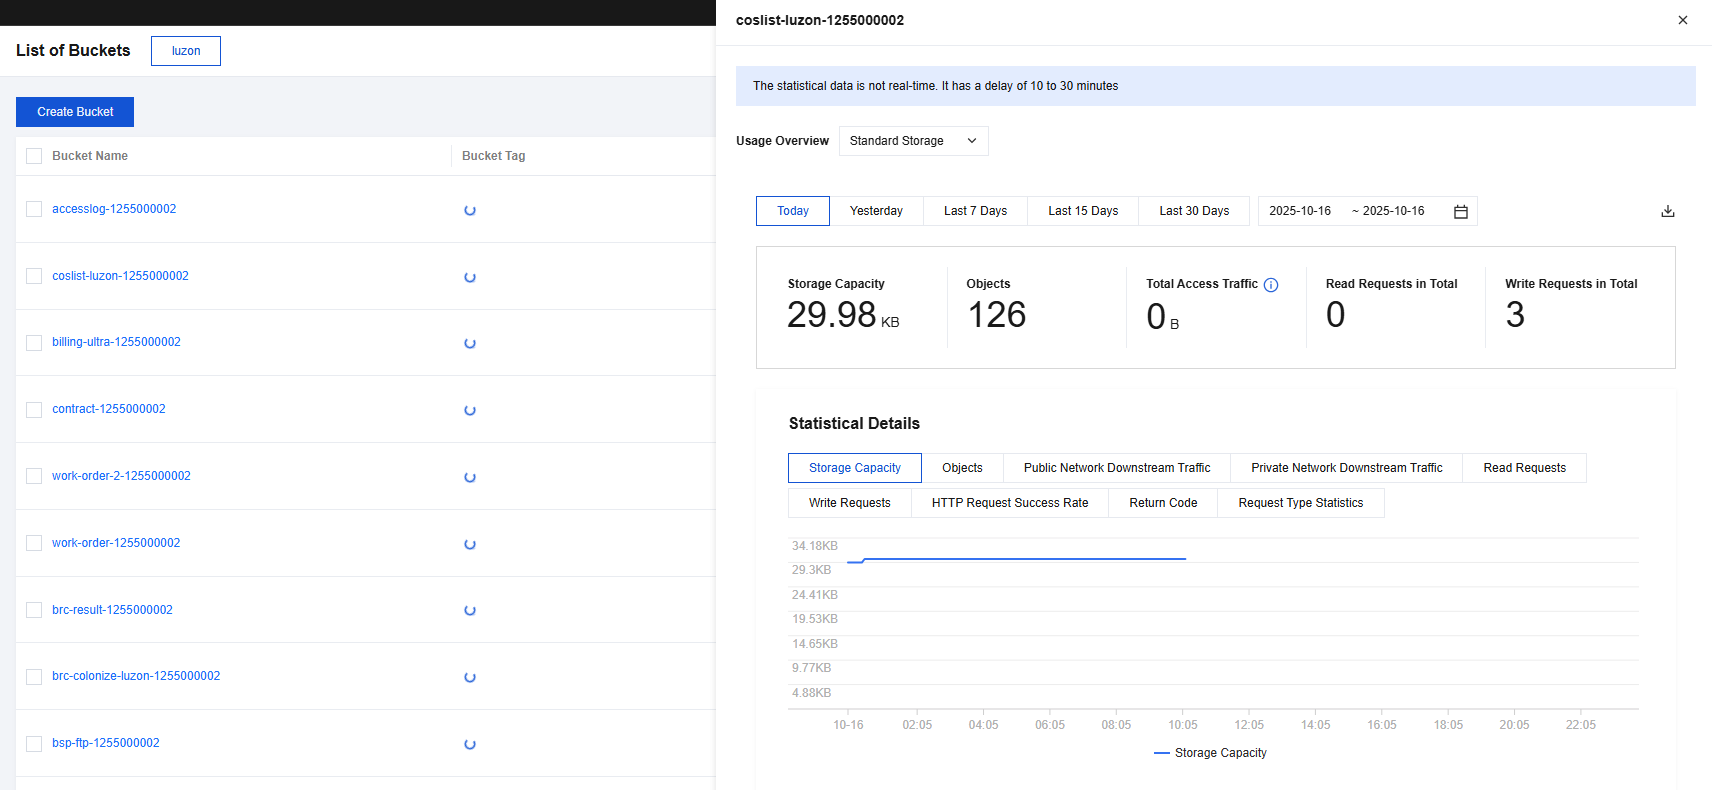Image resolution: width=1712 pixels, height=790 pixels.
Task: Click loading spinner in bsp-ftp-1255000002 row
Action: click(x=470, y=744)
